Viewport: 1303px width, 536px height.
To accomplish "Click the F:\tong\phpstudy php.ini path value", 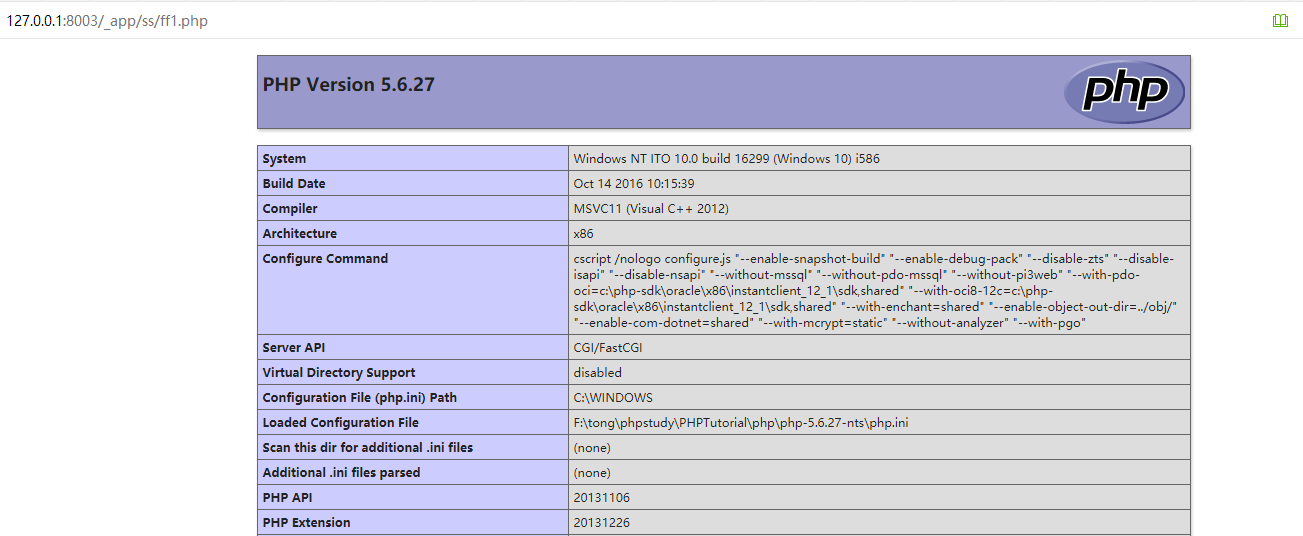I will pos(741,423).
